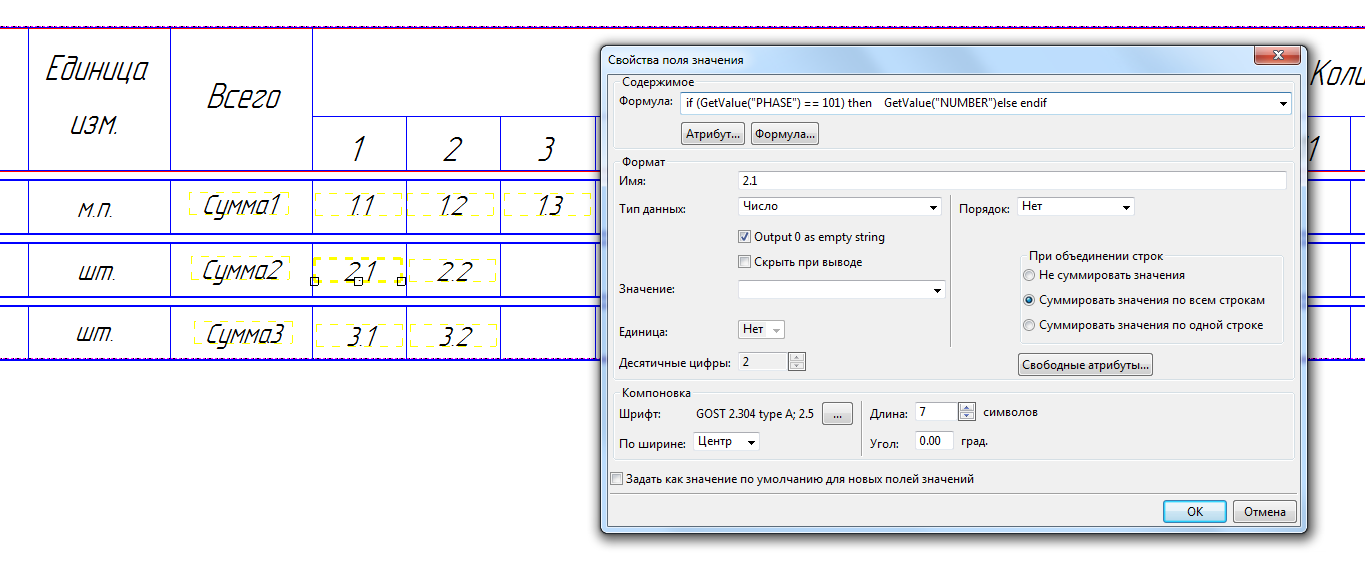
Task: Open the font chooser ellipsis button
Action: click(x=837, y=413)
